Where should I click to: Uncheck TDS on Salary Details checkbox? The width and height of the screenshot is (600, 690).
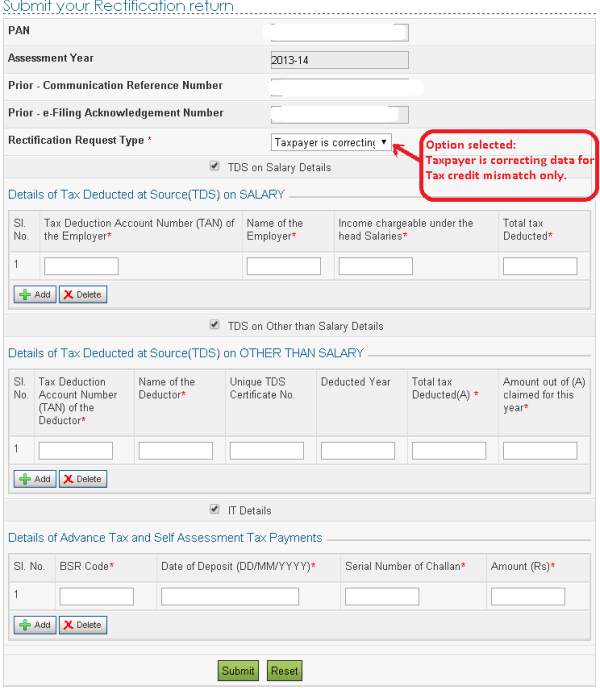214,167
